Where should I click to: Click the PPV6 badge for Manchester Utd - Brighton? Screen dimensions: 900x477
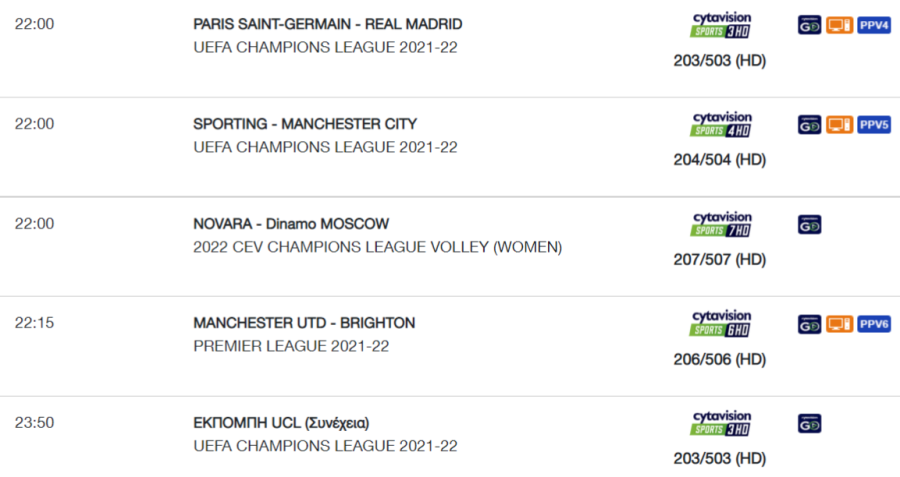(x=874, y=324)
